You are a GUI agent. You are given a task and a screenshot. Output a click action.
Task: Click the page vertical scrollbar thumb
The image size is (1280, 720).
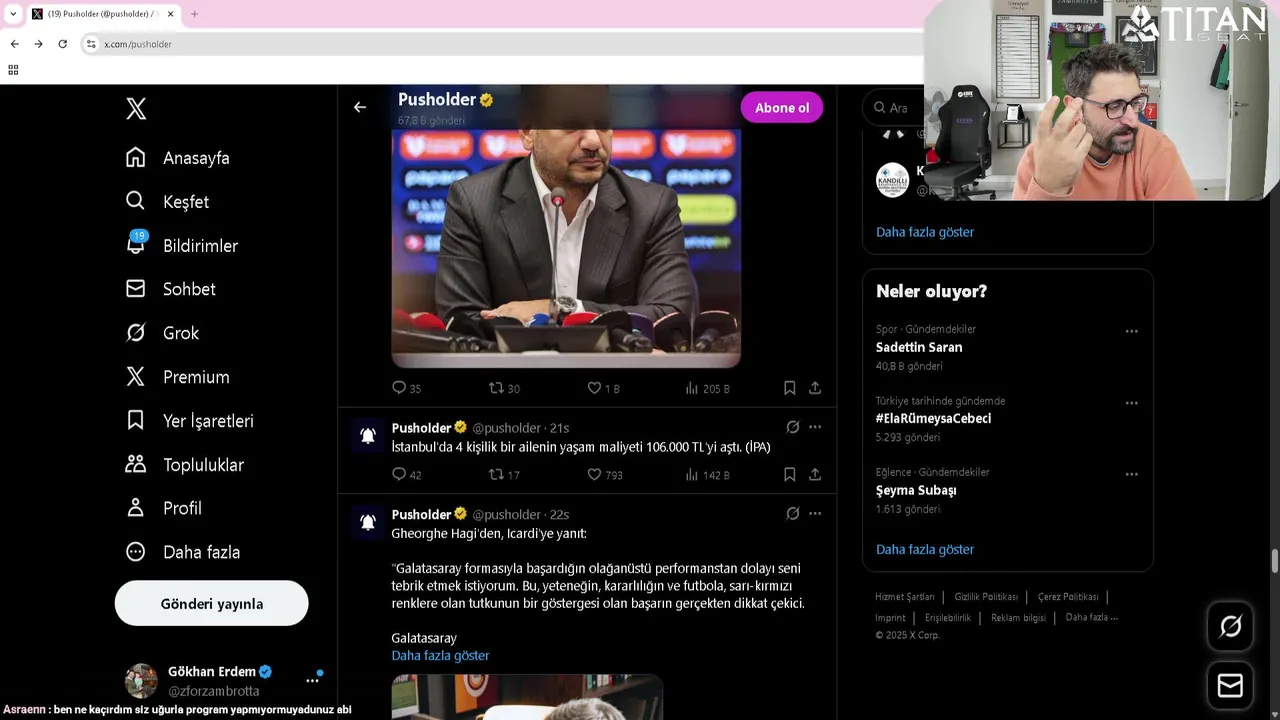1274,561
